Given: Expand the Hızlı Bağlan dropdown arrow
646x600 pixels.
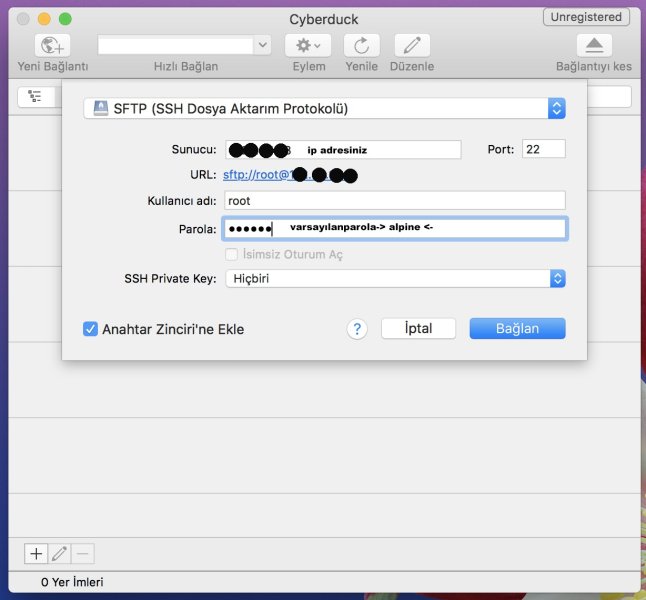Looking at the screenshot, I should click(262, 45).
